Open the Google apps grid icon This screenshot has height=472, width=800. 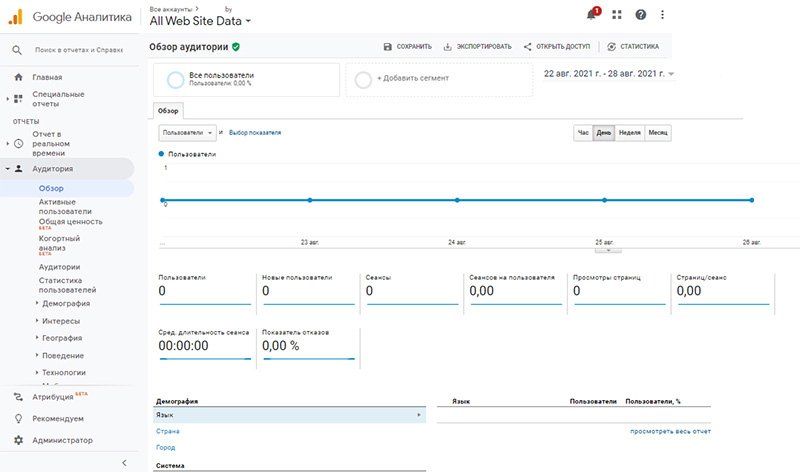click(617, 15)
